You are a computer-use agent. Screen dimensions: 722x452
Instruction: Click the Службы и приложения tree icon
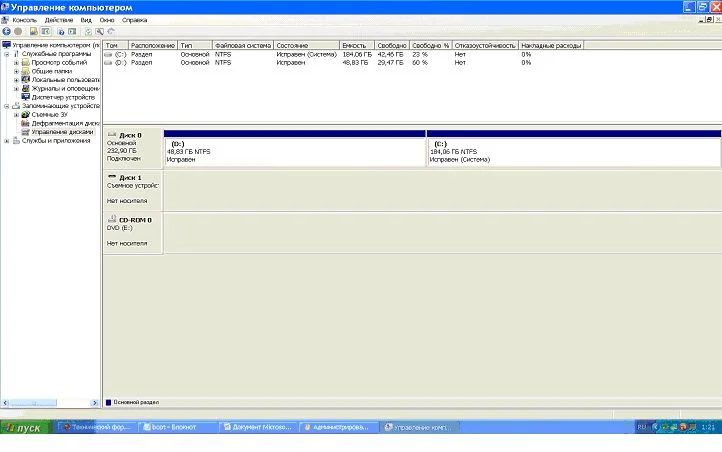[x=16, y=141]
